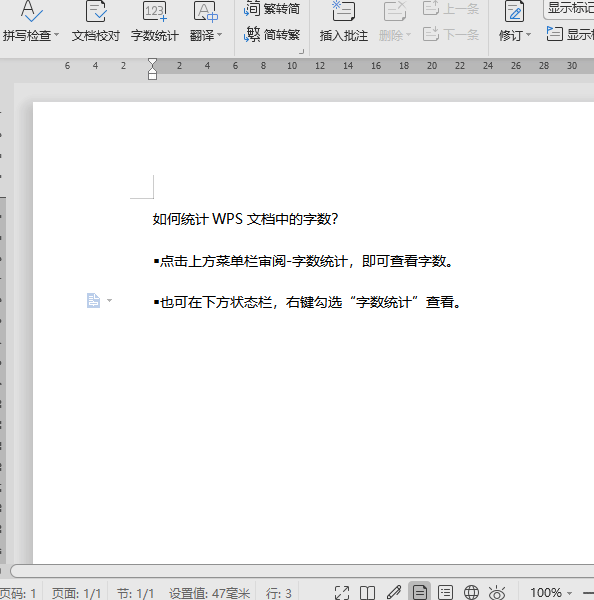Viewport: 594px width, 600px height.
Task: Toggle eye protection mode icon
Action: tap(497, 593)
